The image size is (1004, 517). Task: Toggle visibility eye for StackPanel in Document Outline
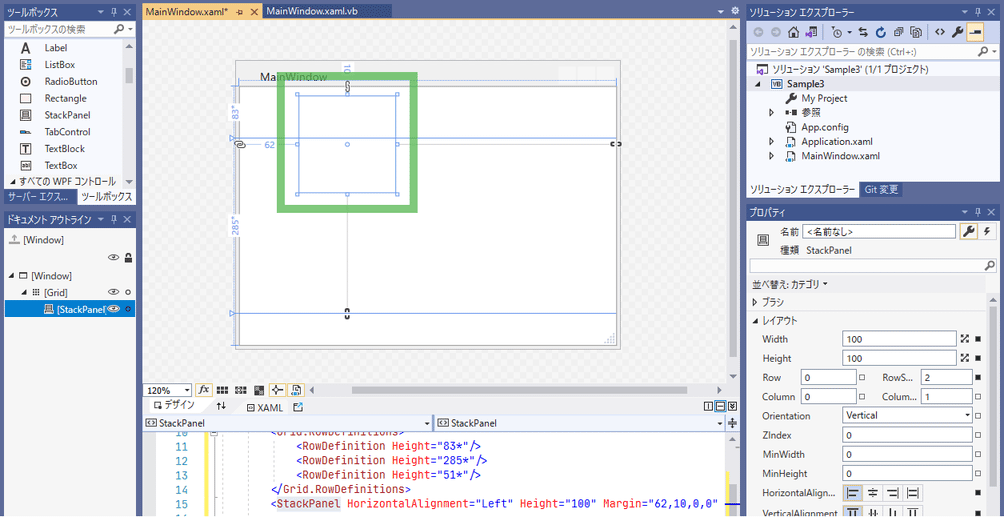tap(114, 310)
